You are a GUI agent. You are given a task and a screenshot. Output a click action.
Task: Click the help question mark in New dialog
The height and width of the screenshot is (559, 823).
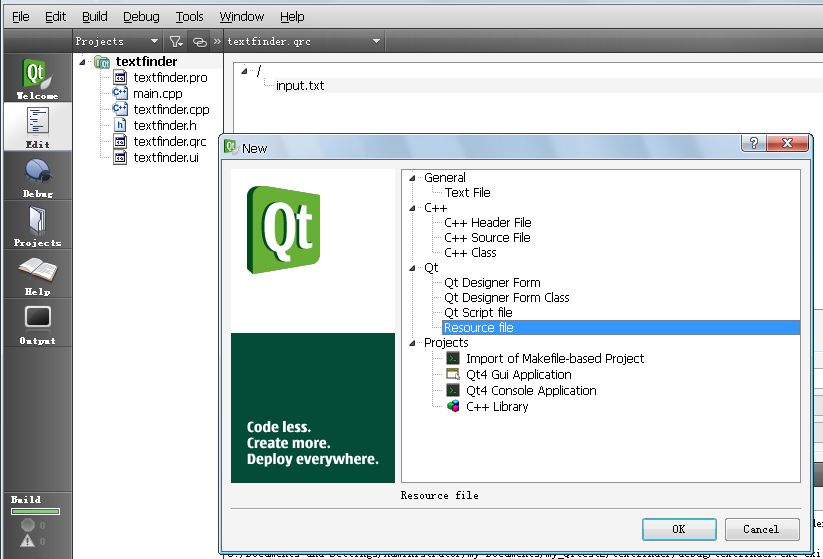pyautogui.click(x=754, y=143)
